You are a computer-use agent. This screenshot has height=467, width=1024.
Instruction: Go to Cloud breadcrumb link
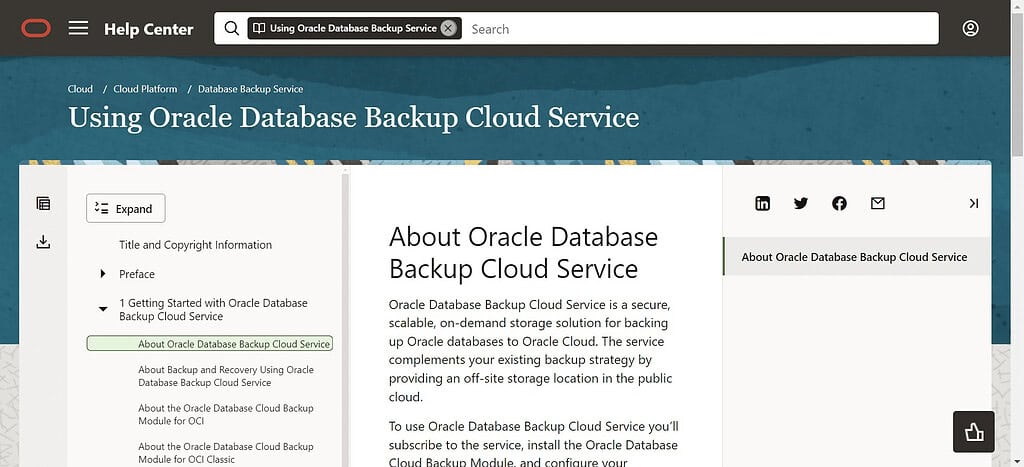(x=80, y=89)
